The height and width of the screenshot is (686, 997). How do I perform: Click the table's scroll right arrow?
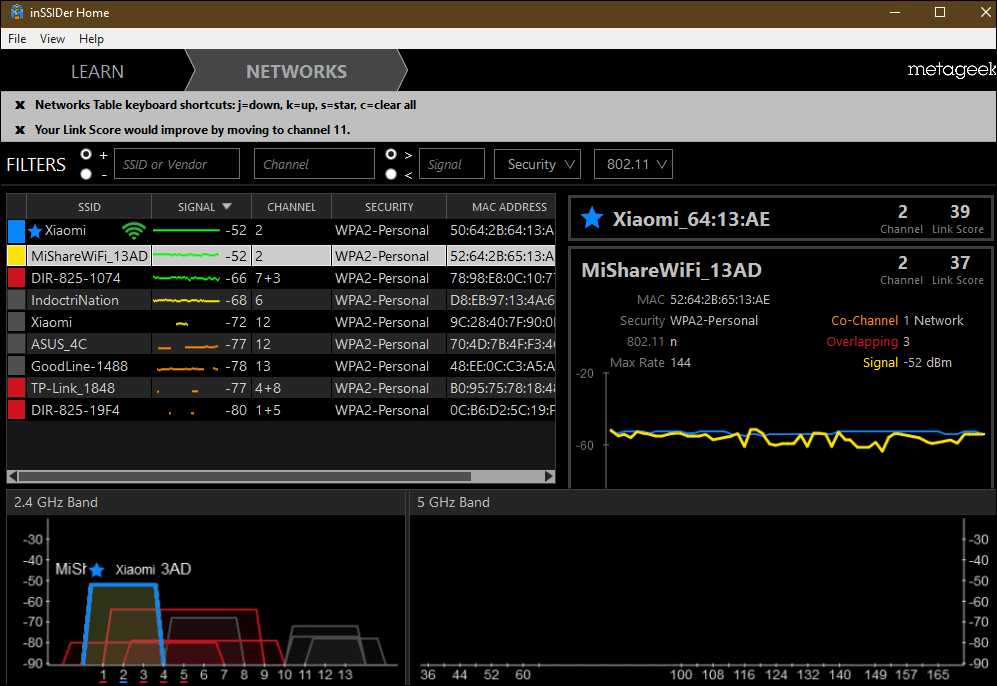tap(549, 476)
